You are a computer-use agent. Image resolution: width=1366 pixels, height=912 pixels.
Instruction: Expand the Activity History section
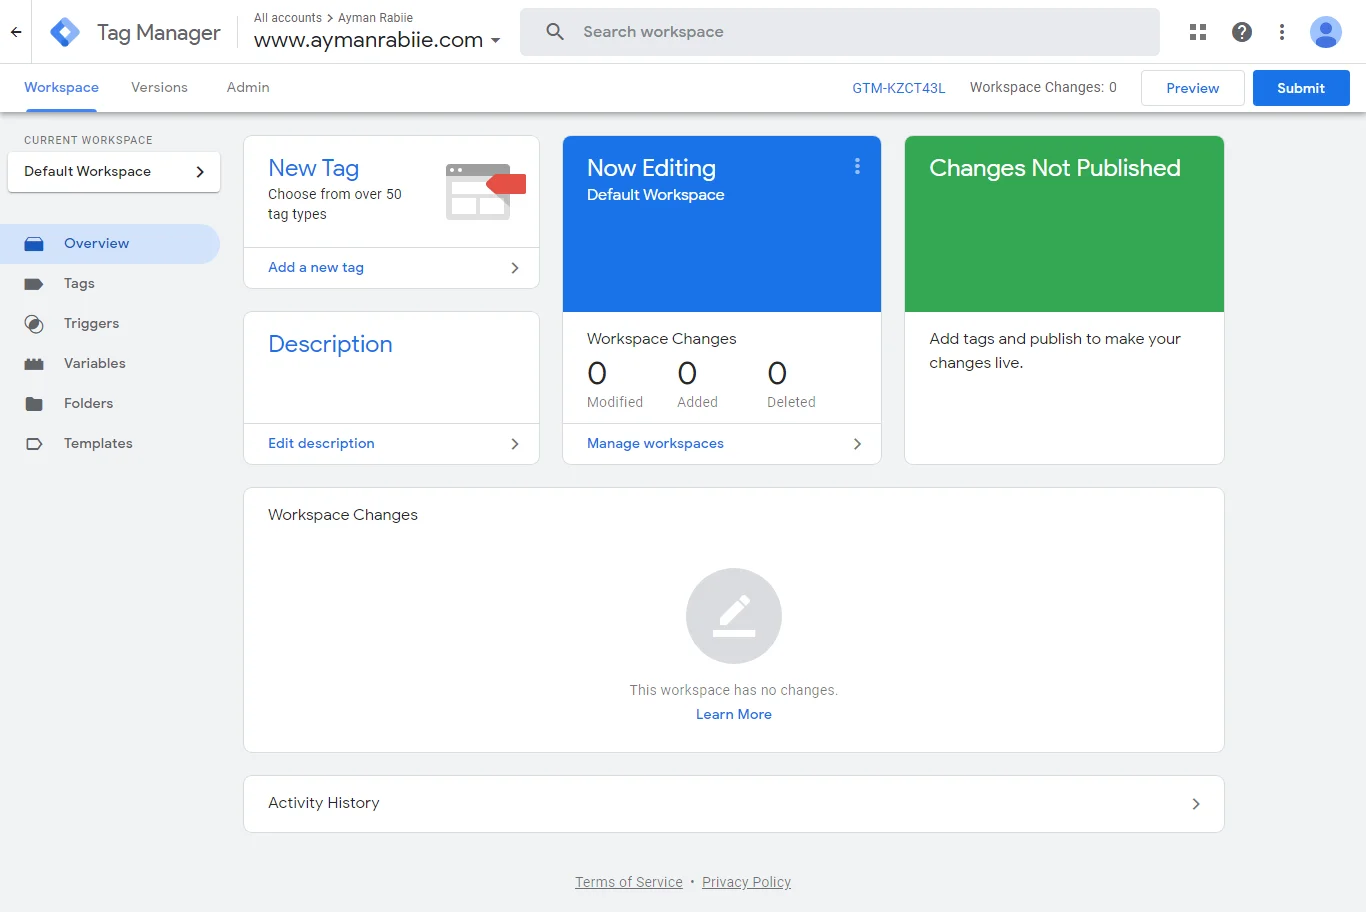(733, 804)
